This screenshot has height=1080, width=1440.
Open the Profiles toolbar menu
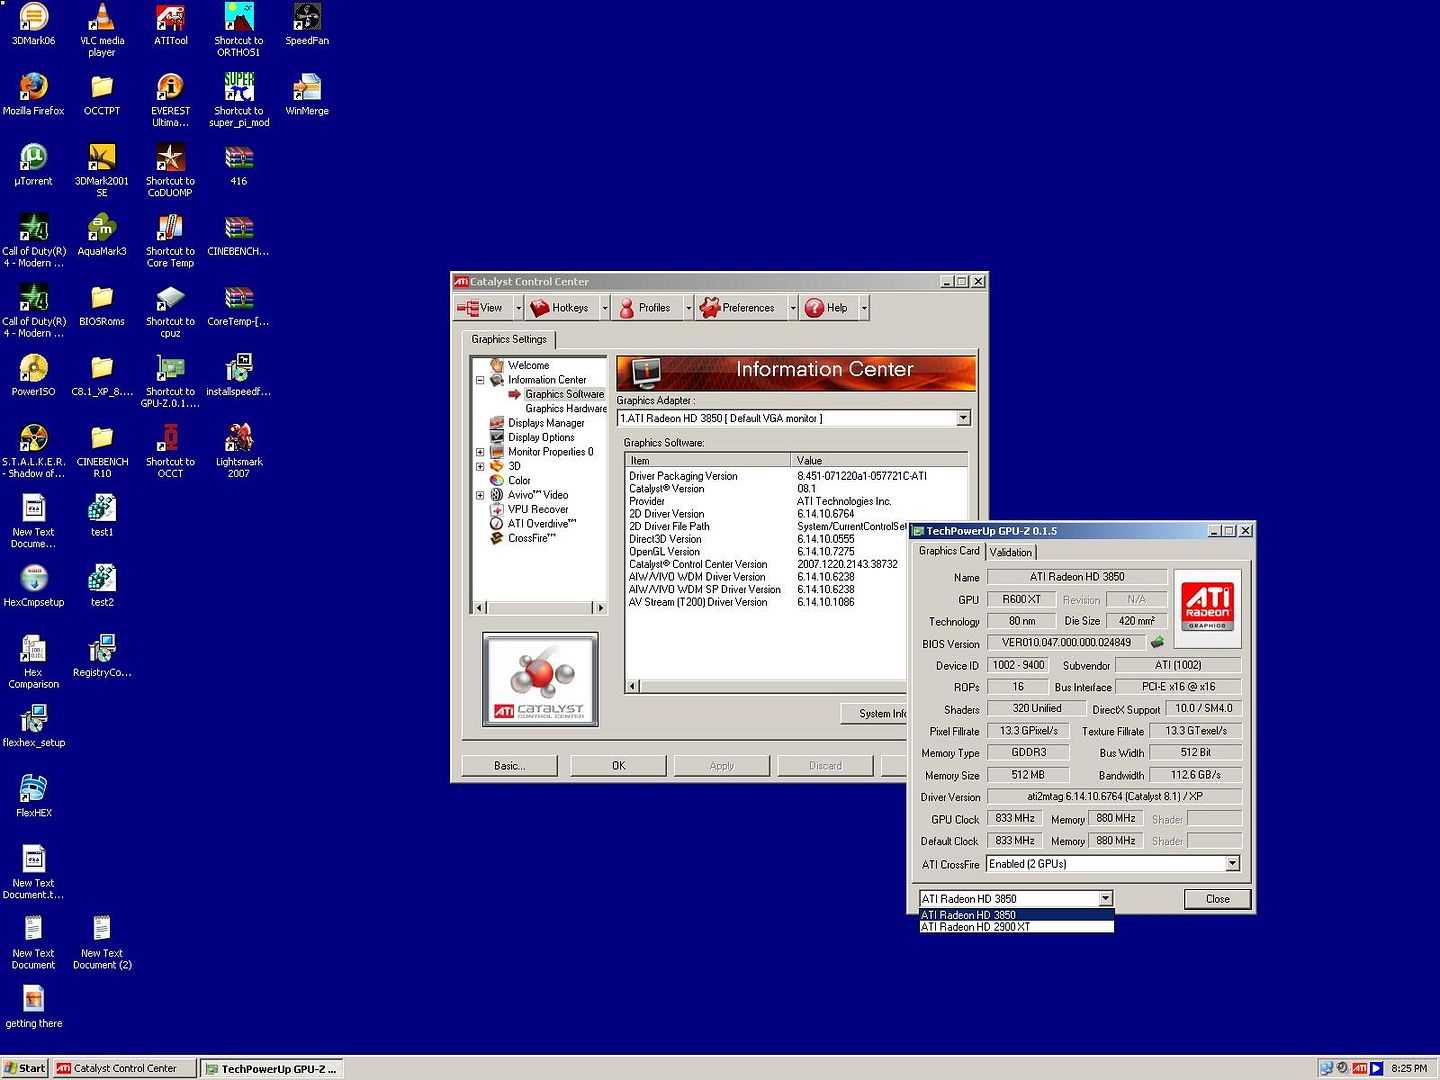click(645, 308)
